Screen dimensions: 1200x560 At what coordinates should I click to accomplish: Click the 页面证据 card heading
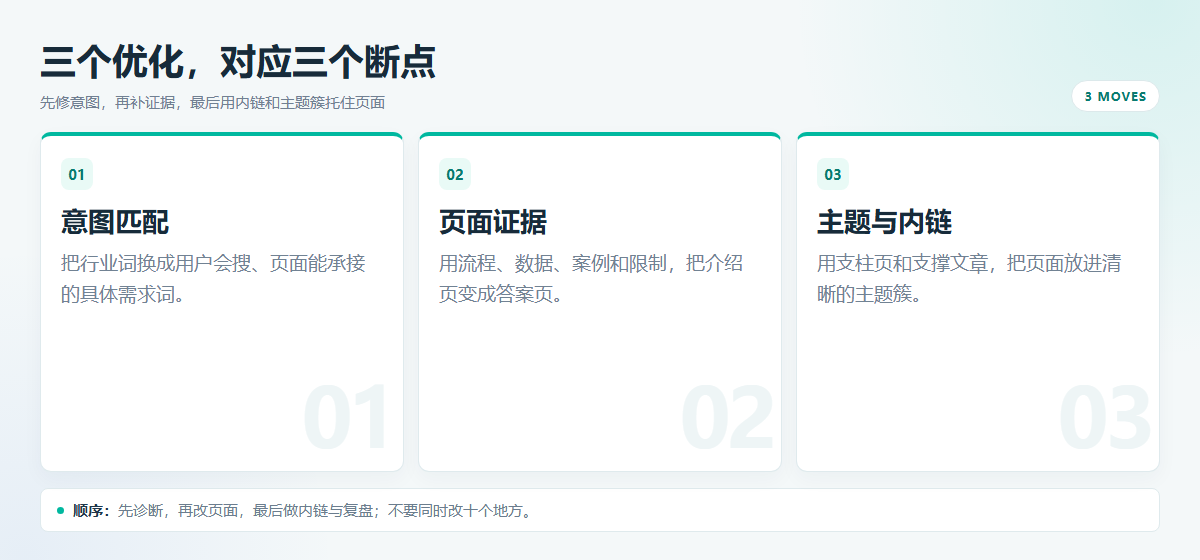[x=493, y=222]
